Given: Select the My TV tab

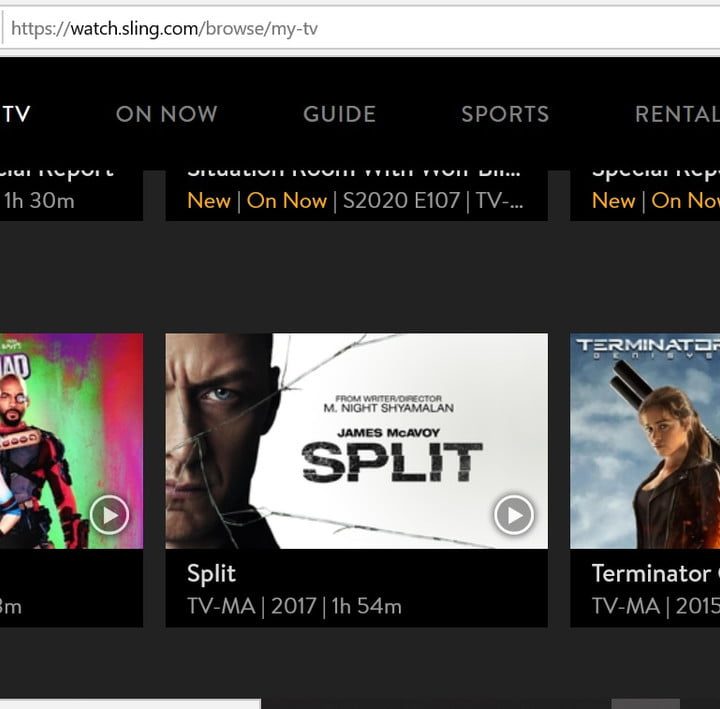Looking at the screenshot, I should 16,114.
